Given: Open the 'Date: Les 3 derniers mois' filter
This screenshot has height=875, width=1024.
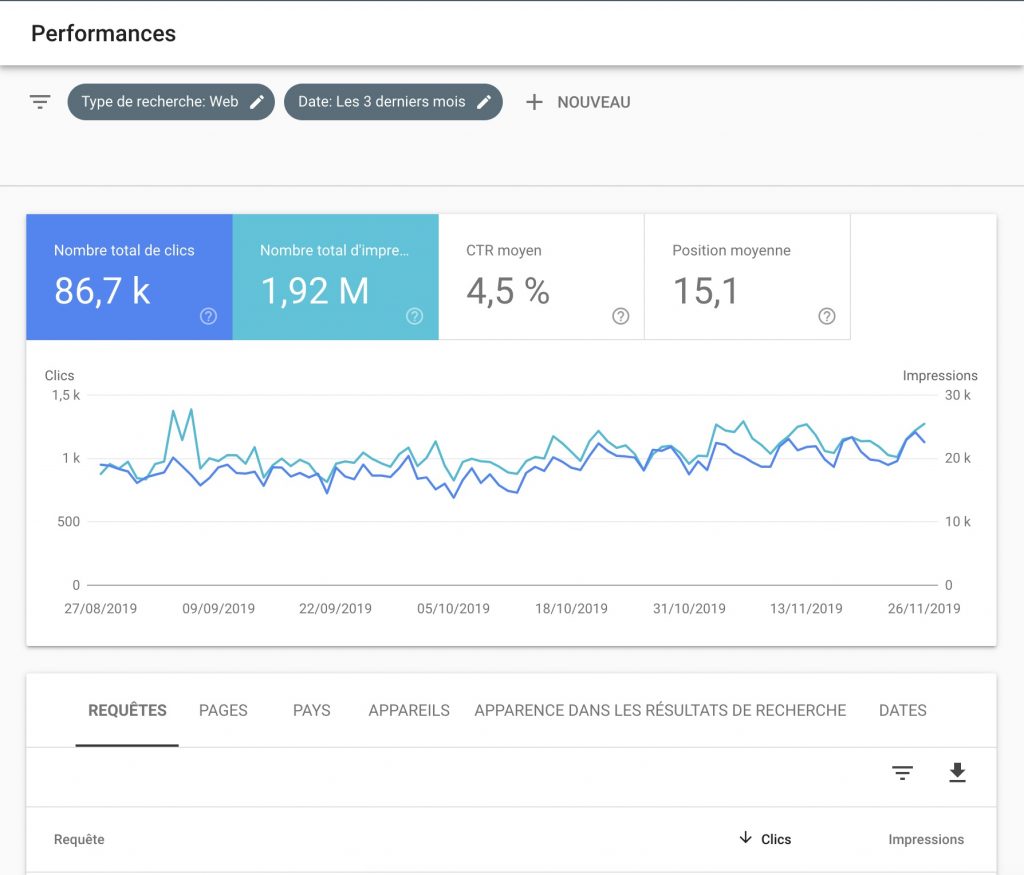Looking at the screenshot, I should (x=380, y=102).
